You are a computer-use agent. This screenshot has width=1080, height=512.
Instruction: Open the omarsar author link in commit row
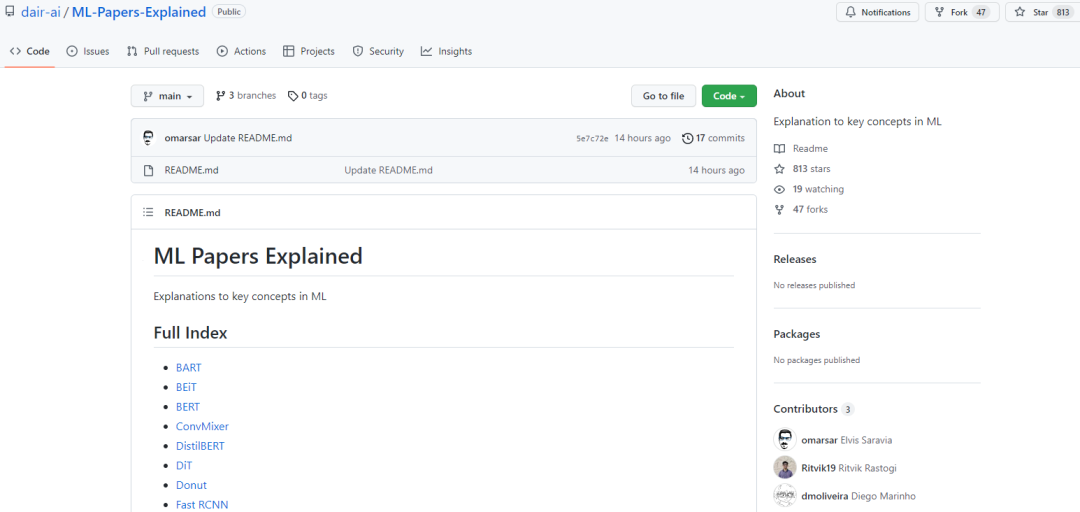click(183, 138)
